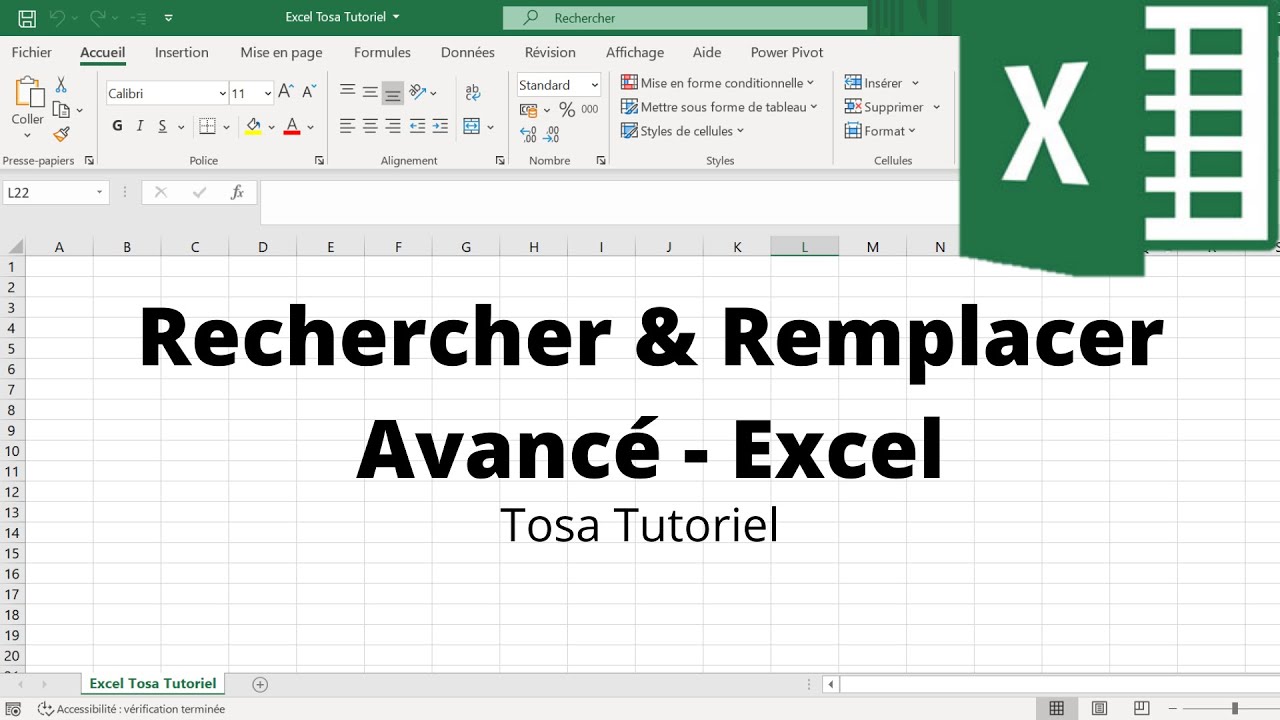Click the Redo arrow icon
Image resolution: width=1280 pixels, height=720 pixels.
(x=98, y=18)
